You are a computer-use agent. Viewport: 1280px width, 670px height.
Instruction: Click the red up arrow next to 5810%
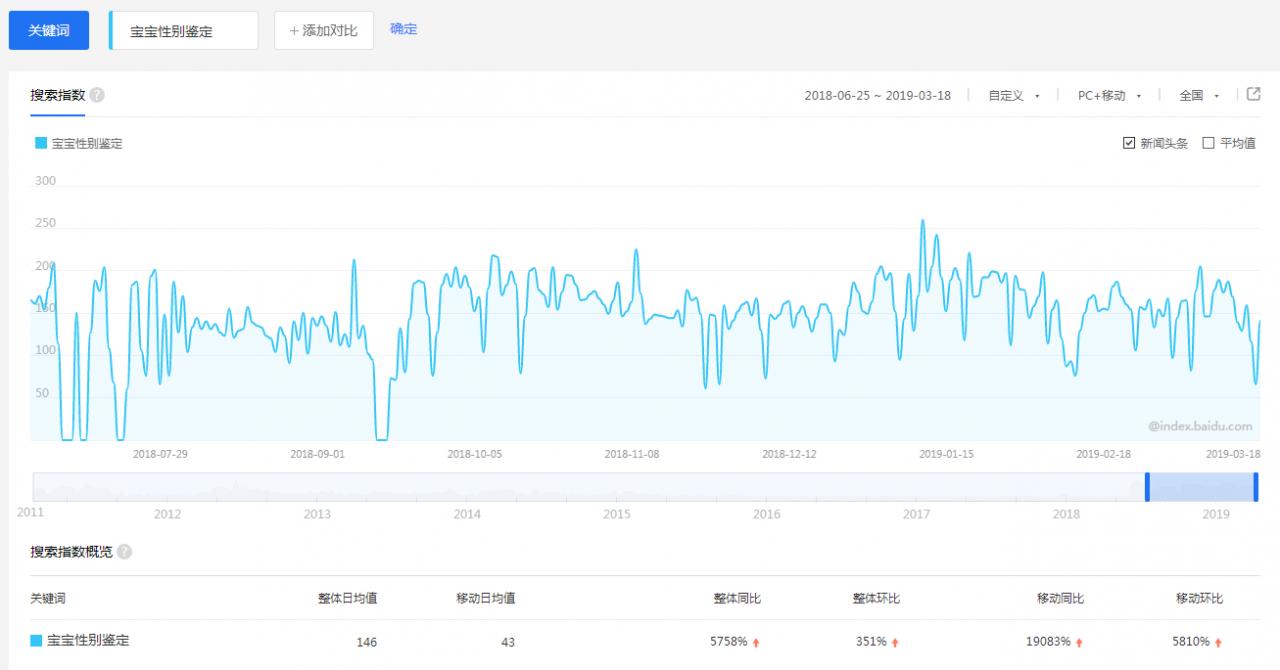[x=1218, y=642]
